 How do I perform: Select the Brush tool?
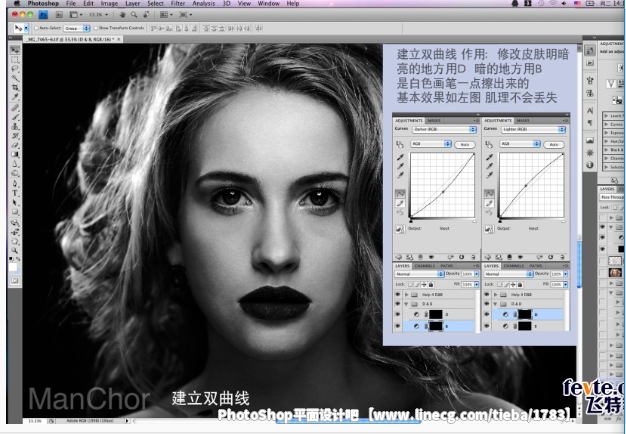pyautogui.click(x=15, y=117)
